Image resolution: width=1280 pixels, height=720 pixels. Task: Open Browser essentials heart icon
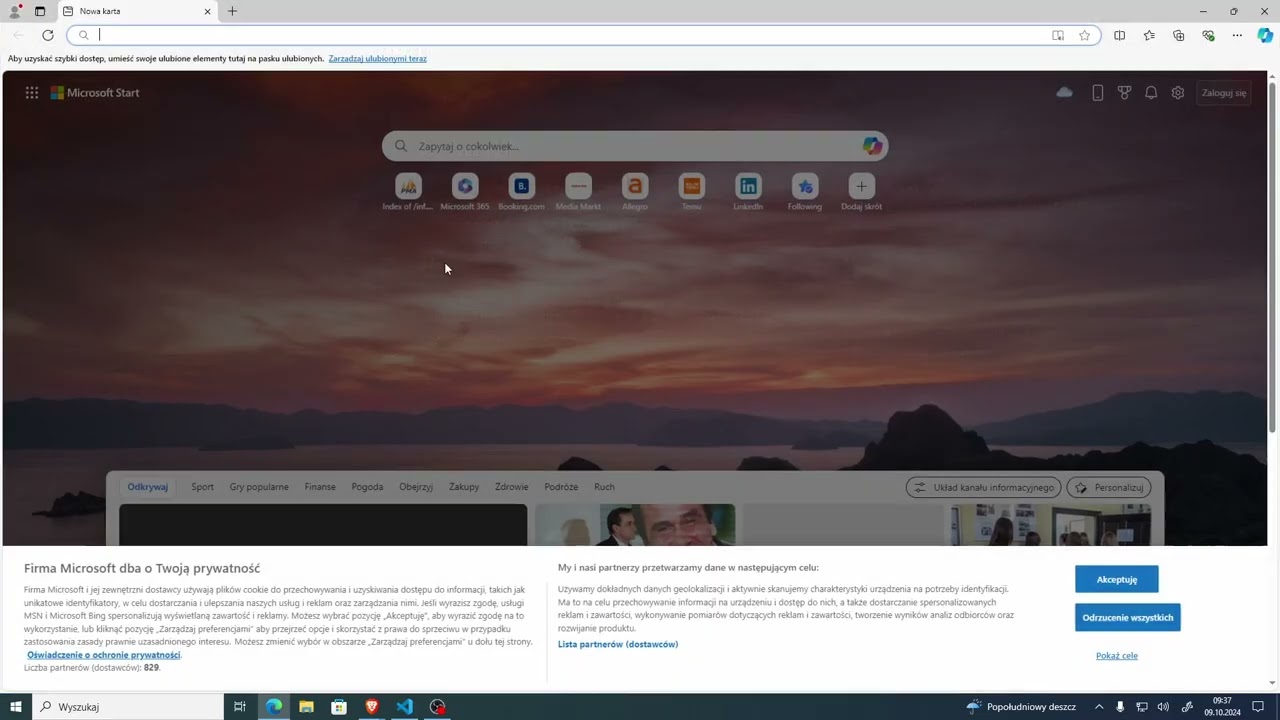1208,35
